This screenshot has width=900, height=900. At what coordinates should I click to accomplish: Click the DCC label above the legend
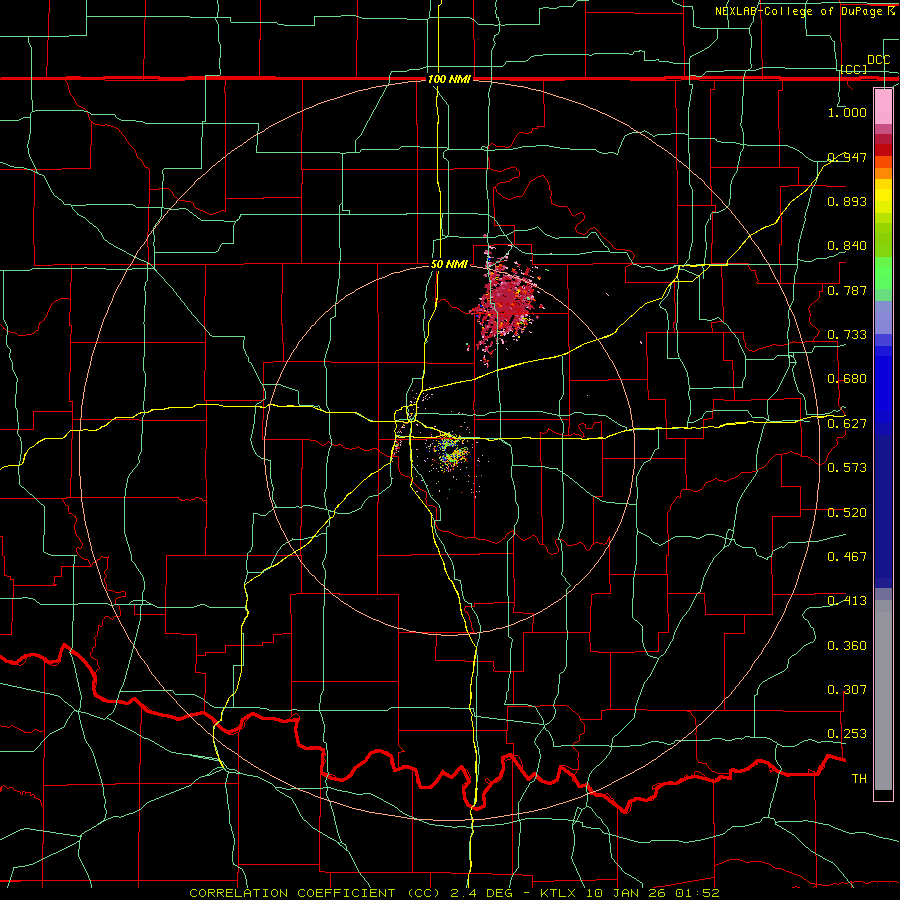pyautogui.click(x=878, y=60)
